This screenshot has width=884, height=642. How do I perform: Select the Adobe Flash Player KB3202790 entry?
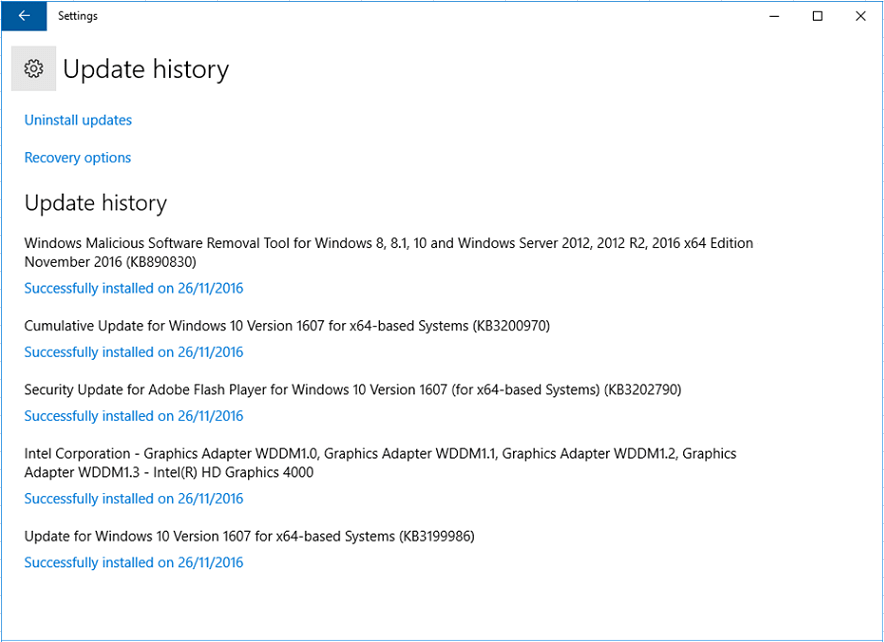point(353,390)
